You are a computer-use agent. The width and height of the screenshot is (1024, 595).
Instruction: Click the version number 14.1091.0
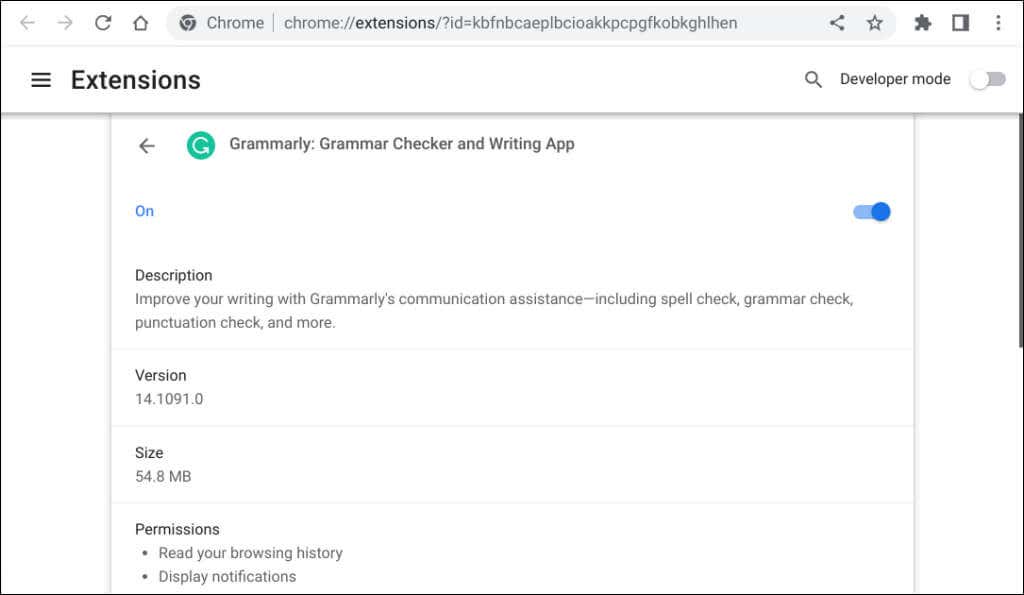[169, 399]
